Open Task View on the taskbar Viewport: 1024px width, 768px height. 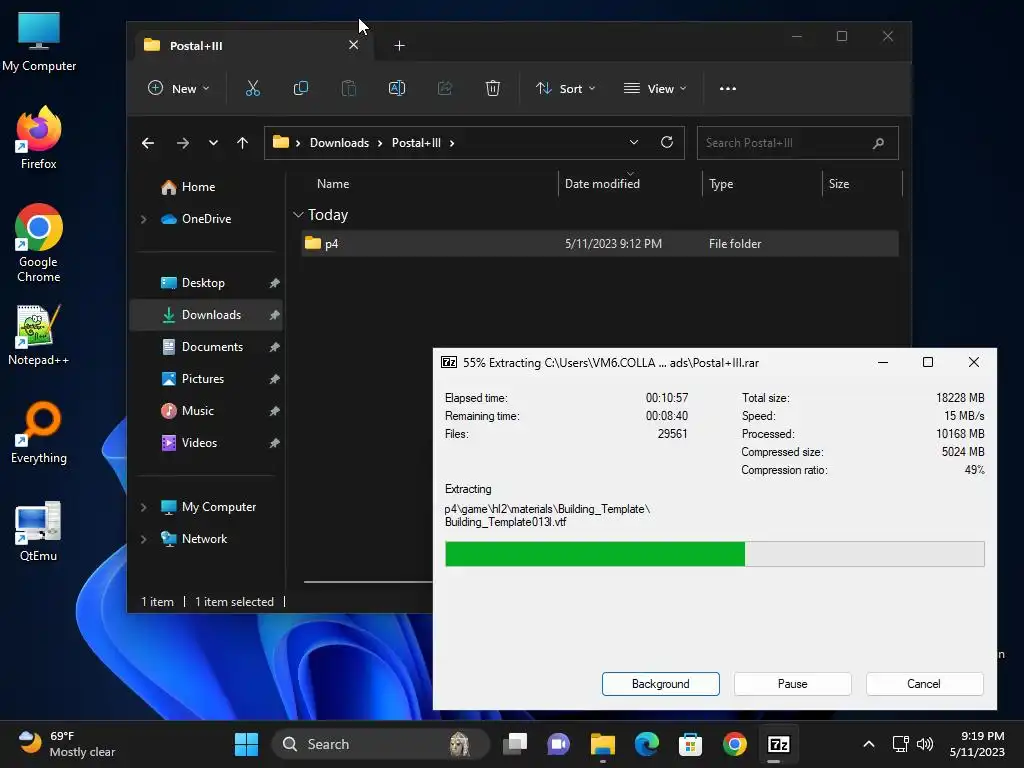tap(515, 744)
